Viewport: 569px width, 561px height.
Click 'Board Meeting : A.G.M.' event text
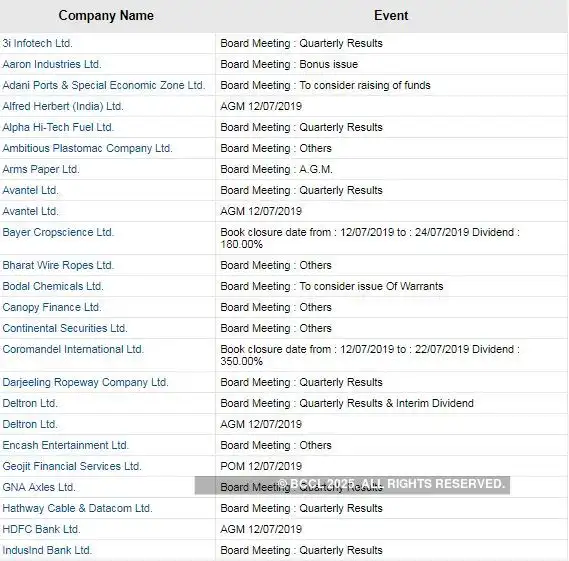tap(276, 169)
